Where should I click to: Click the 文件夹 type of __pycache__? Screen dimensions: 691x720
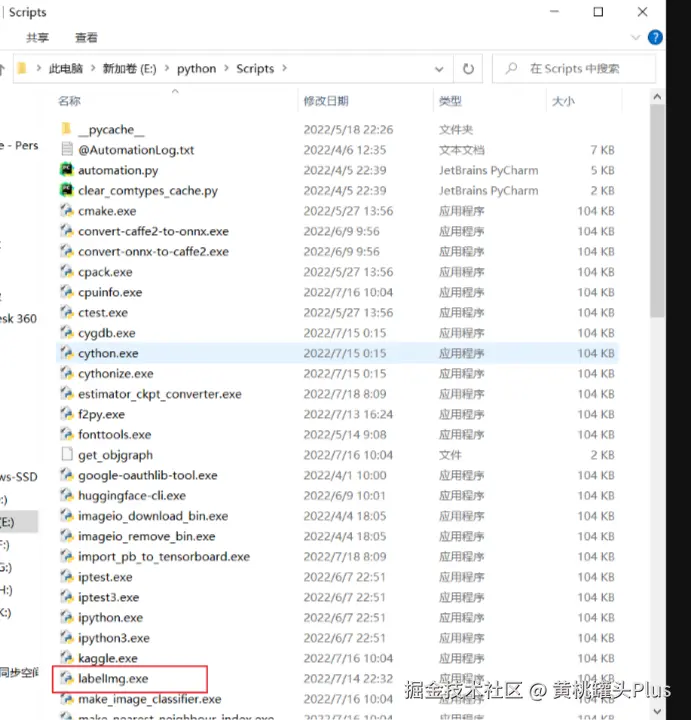[456, 129]
